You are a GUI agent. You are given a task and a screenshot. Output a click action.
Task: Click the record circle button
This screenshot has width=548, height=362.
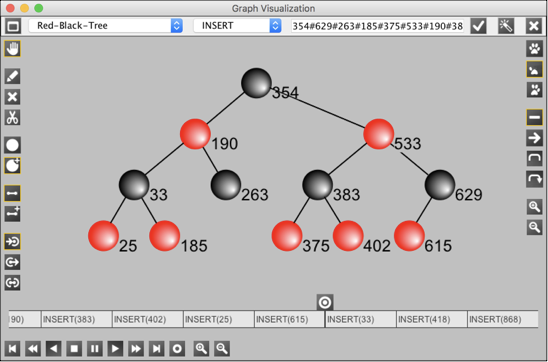click(x=177, y=348)
